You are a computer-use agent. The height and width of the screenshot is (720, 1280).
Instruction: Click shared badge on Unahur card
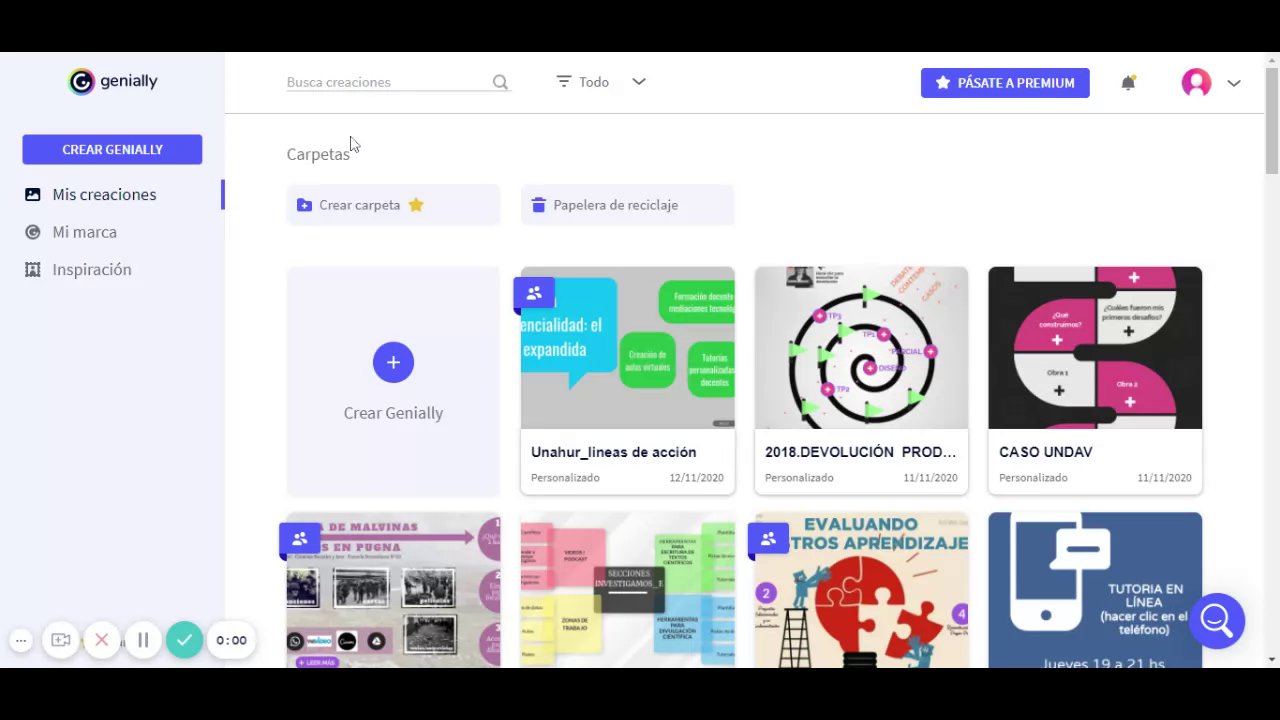click(534, 294)
